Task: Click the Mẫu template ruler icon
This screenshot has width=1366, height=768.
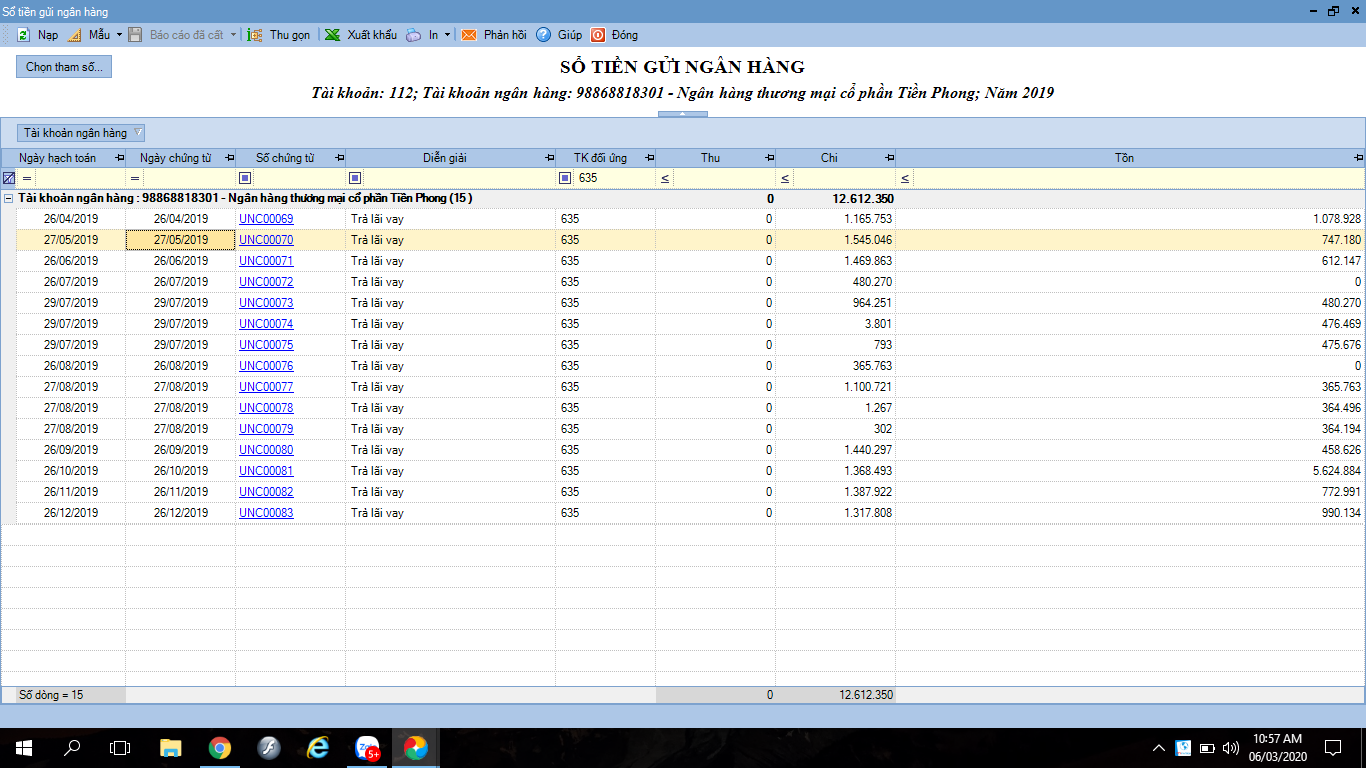Action: pos(74,35)
